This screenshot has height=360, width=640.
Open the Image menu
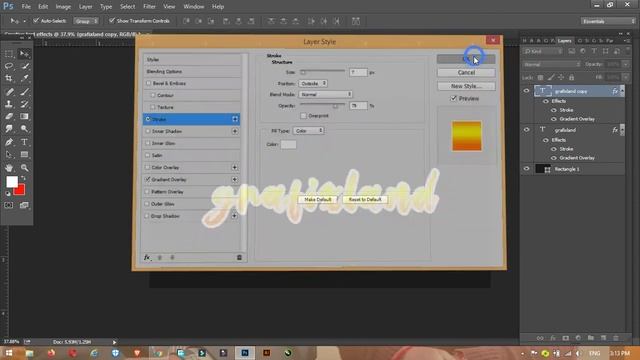point(63,7)
